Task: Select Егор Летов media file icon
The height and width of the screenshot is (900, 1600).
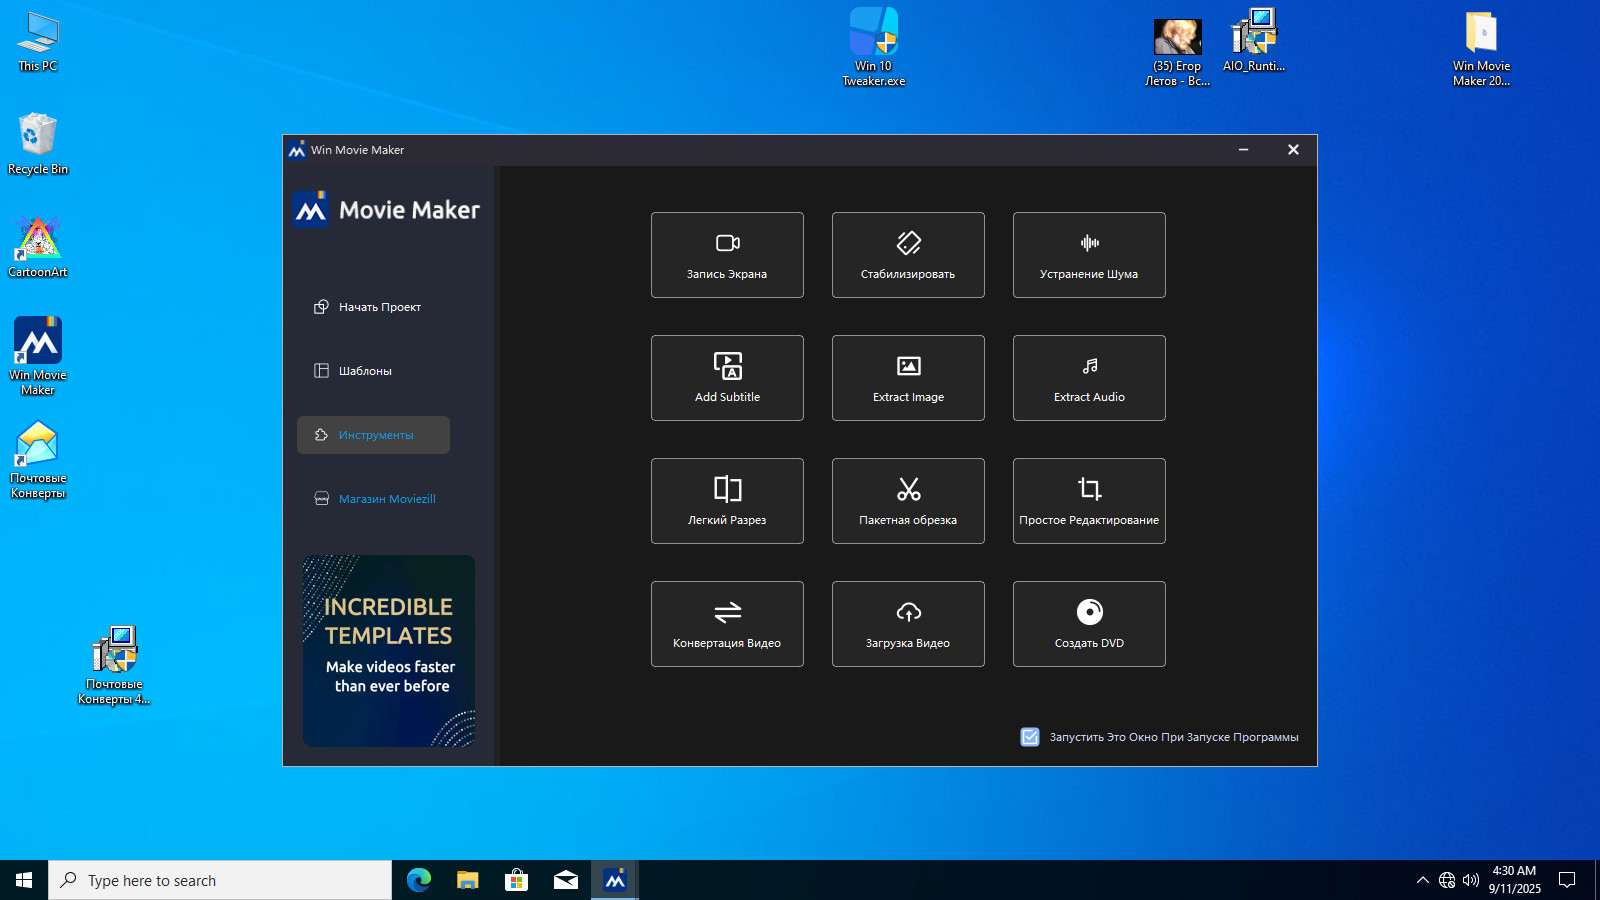Action: click(x=1177, y=52)
